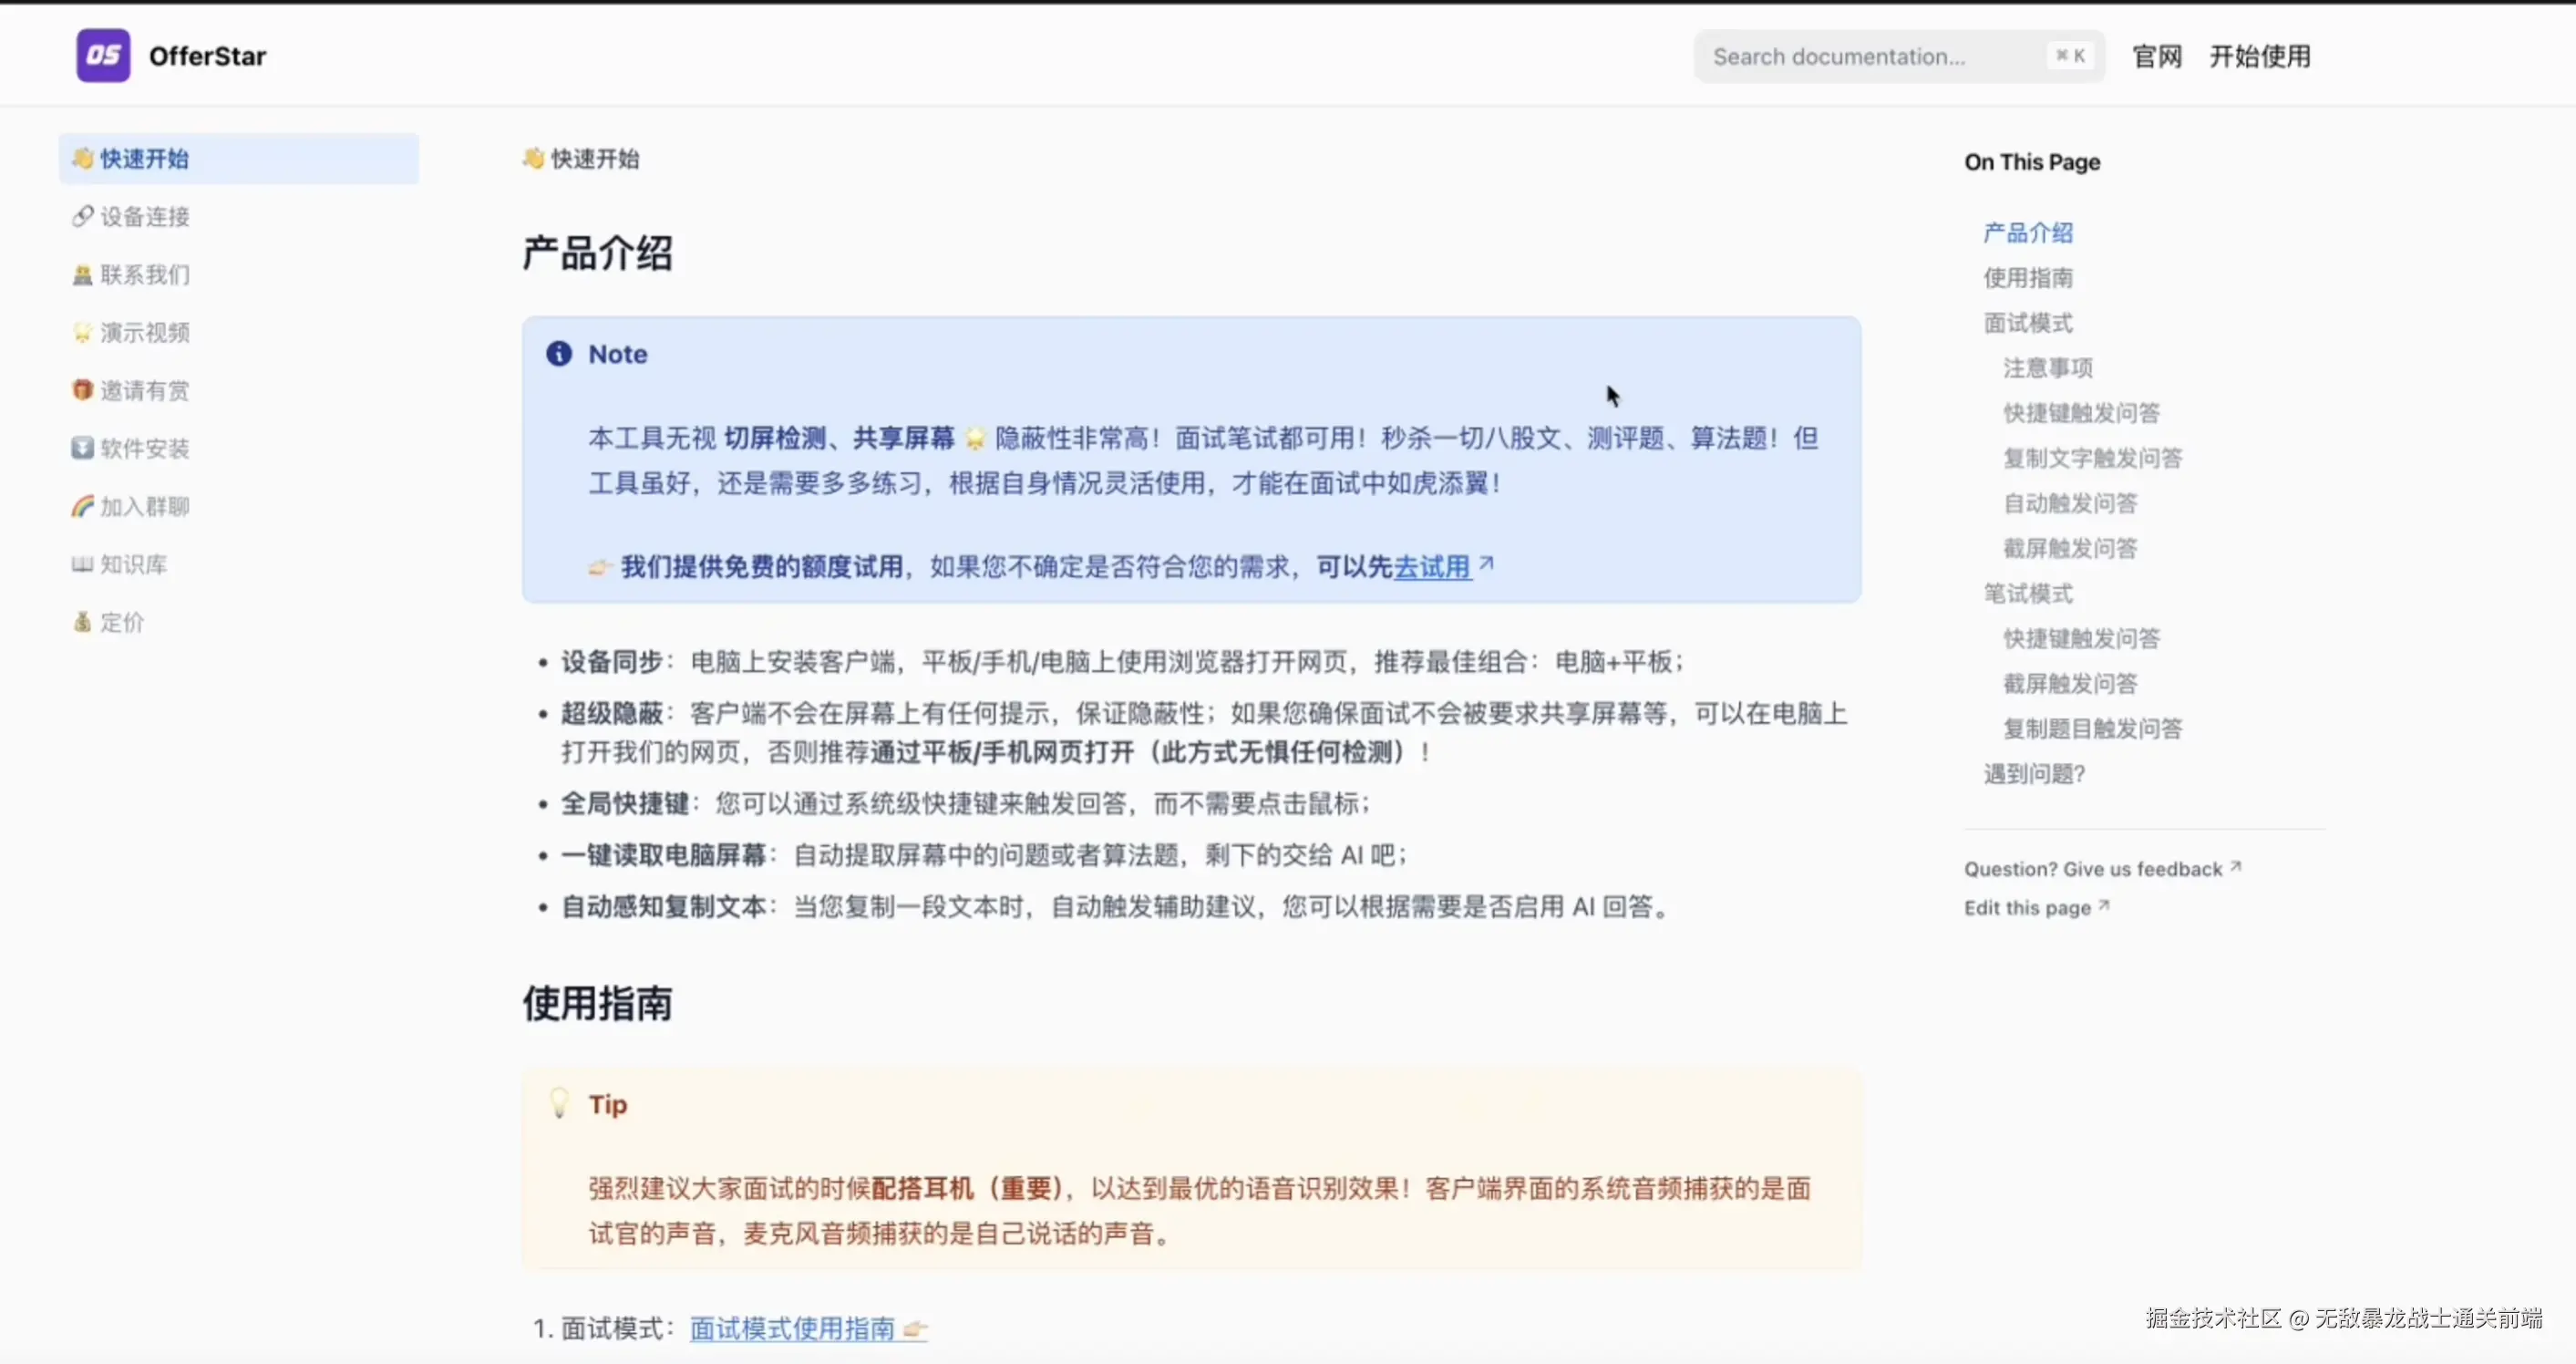This screenshot has width=2576, height=1364.
Task: Follow the 去试用 trial link
Action: [1432, 567]
